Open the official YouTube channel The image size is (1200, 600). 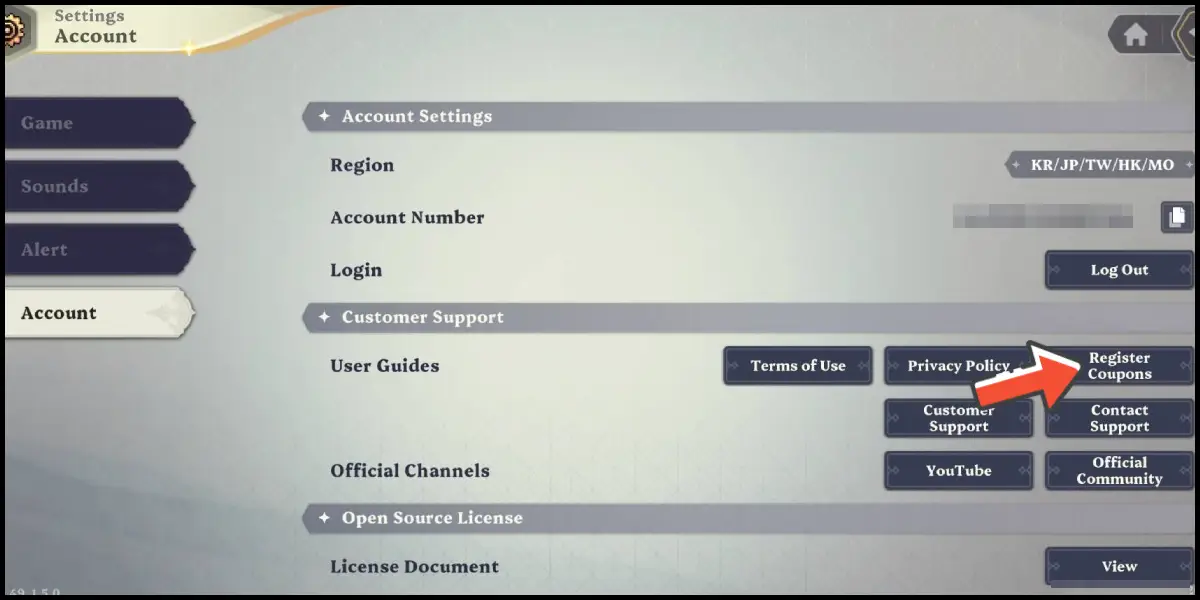point(958,471)
